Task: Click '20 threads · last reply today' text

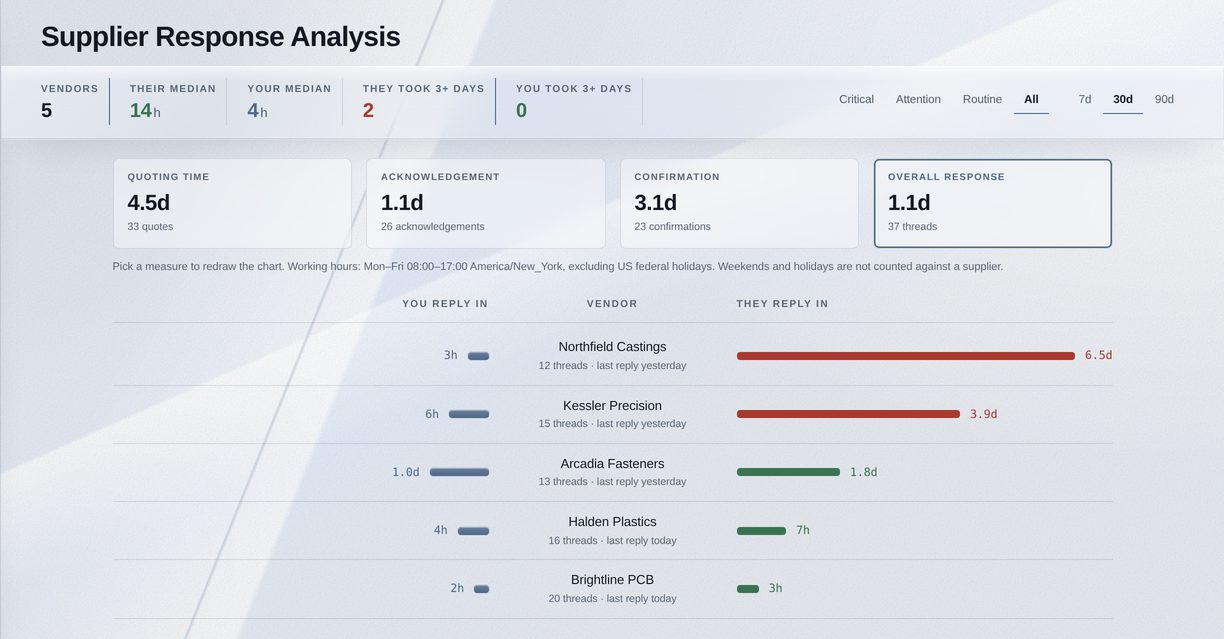Action: [x=612, y=599]
